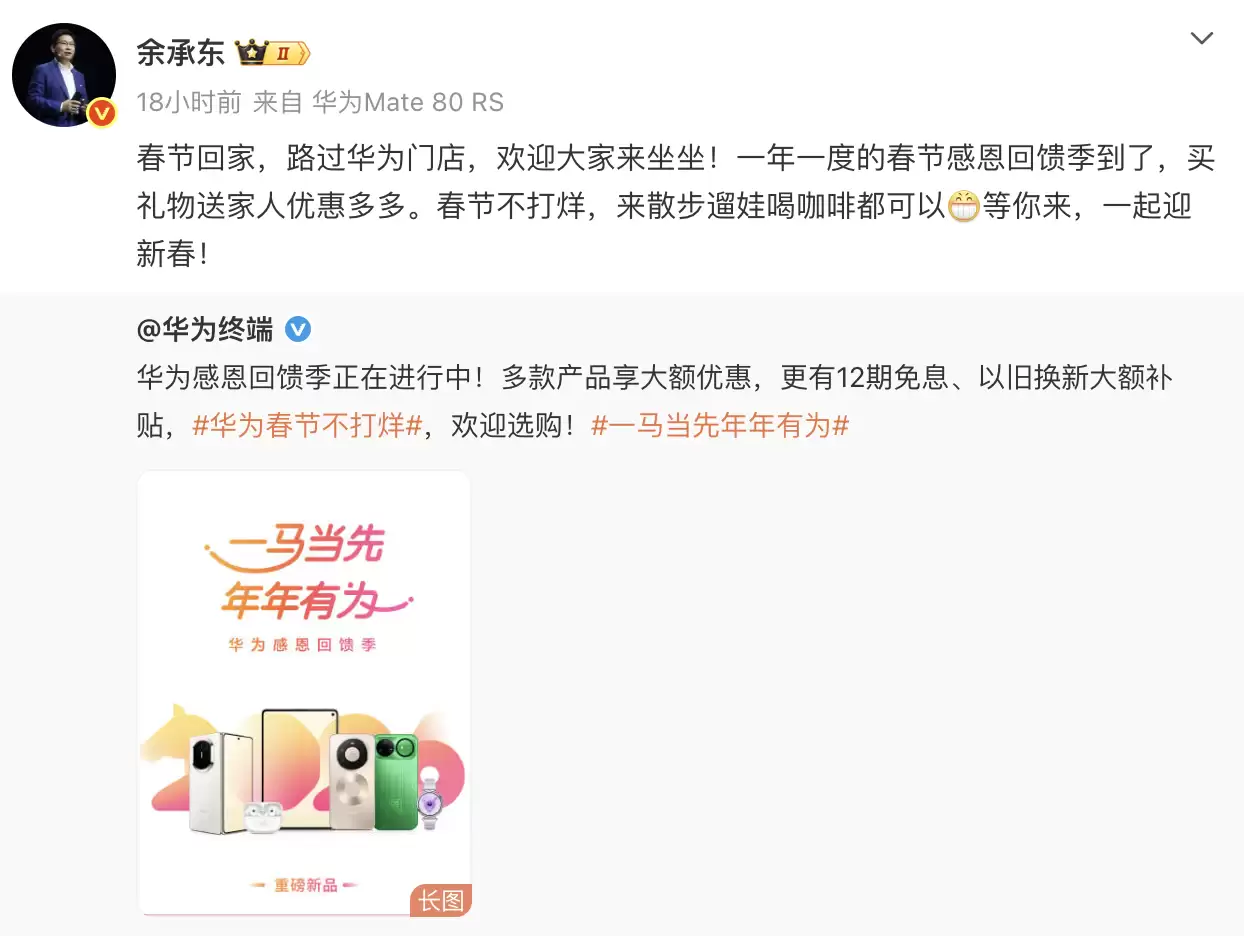The height and width of the screenshot is (936, 1244).
Task: Open hashtag #一马当先年年有为#
Action: 720,425
